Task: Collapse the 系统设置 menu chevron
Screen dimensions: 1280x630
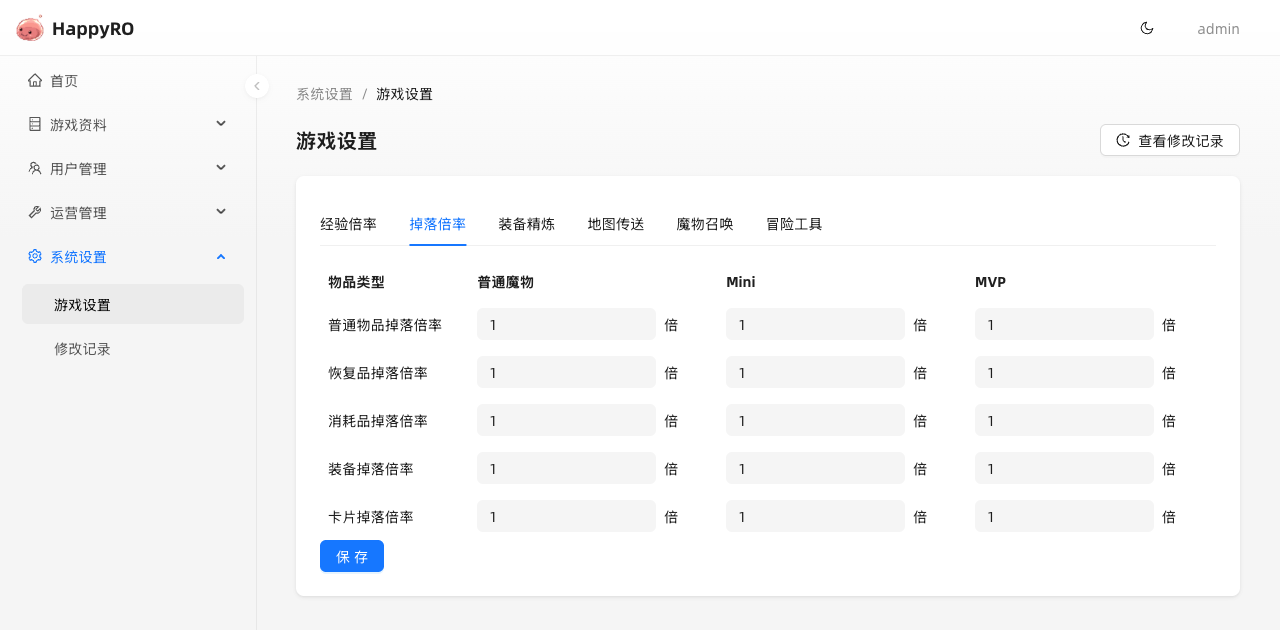Action: [x=221, y=256]
